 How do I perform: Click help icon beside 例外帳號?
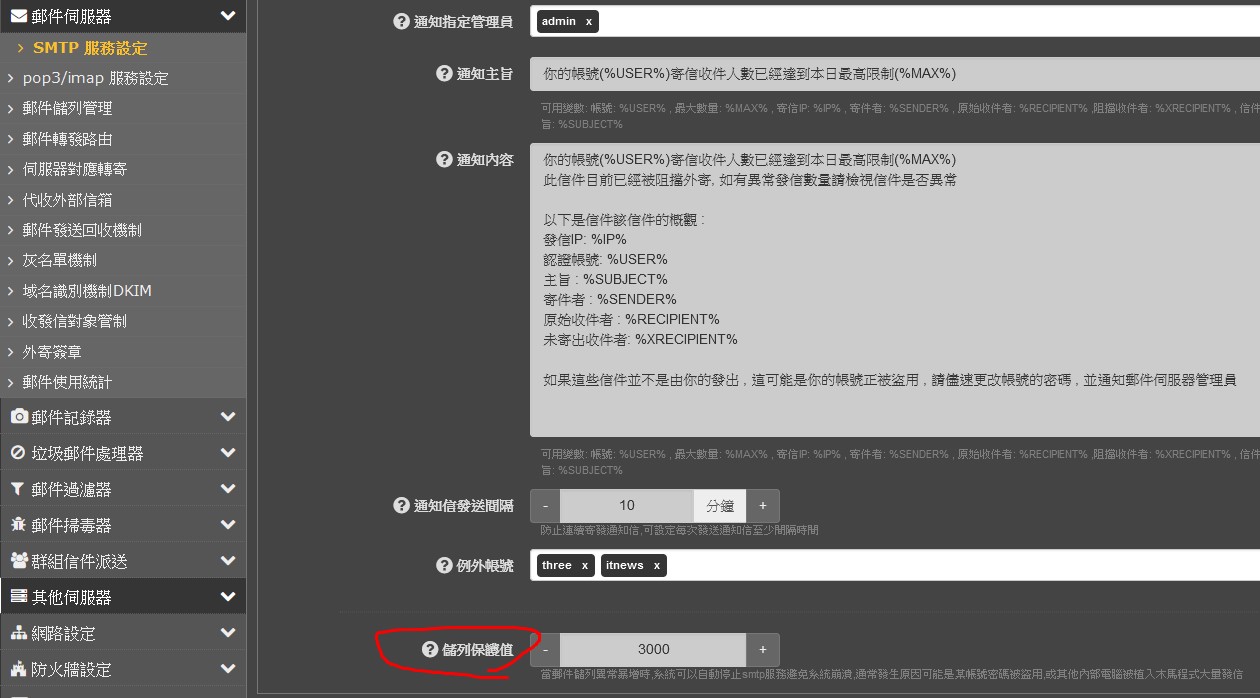click(444, 566)
